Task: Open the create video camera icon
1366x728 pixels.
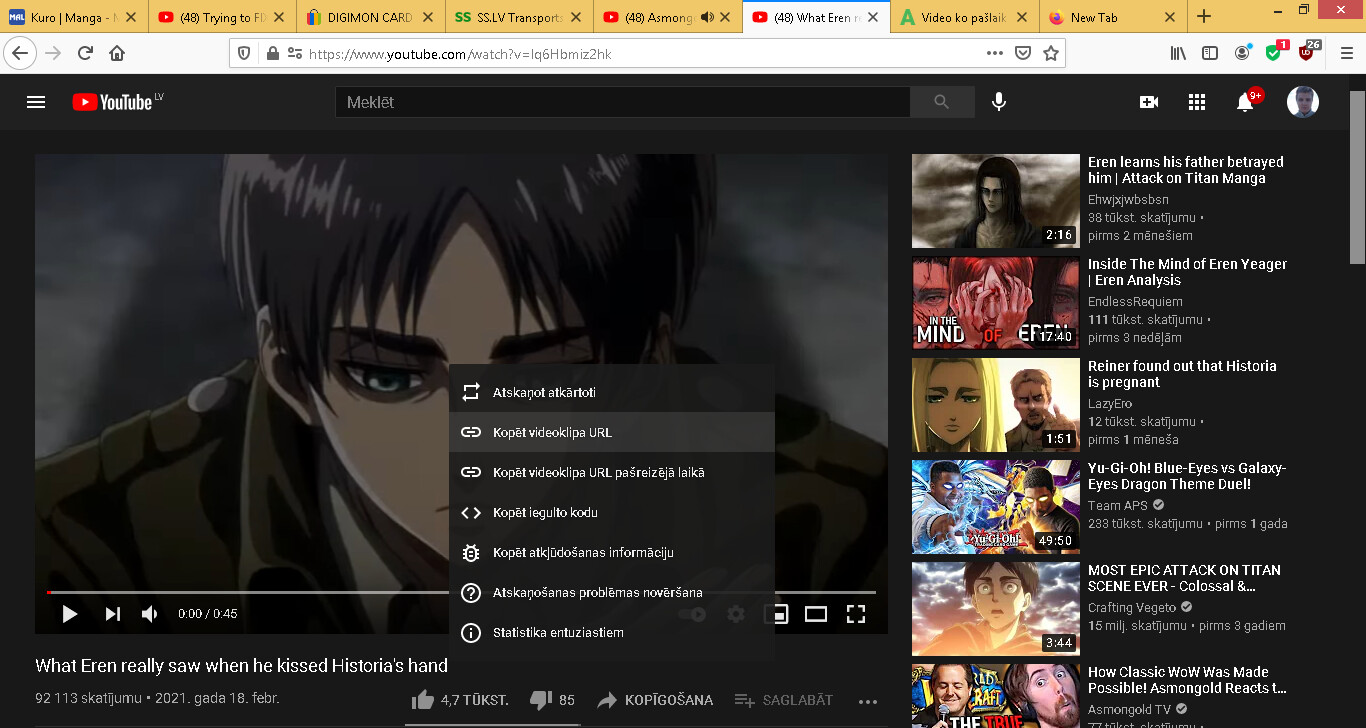Action: point(1149,102)
